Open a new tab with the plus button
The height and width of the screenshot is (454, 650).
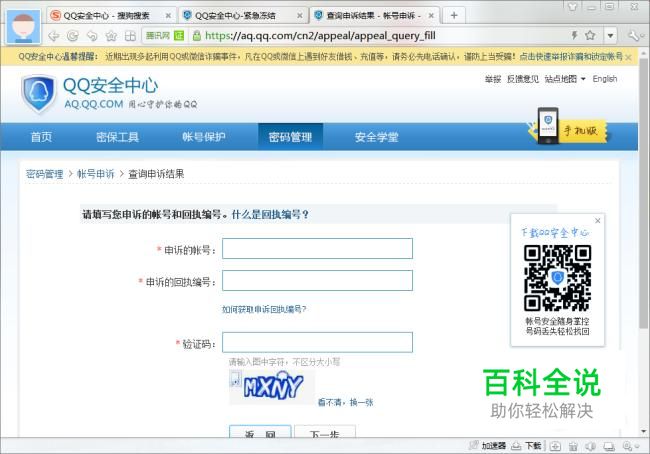[454, 15]
